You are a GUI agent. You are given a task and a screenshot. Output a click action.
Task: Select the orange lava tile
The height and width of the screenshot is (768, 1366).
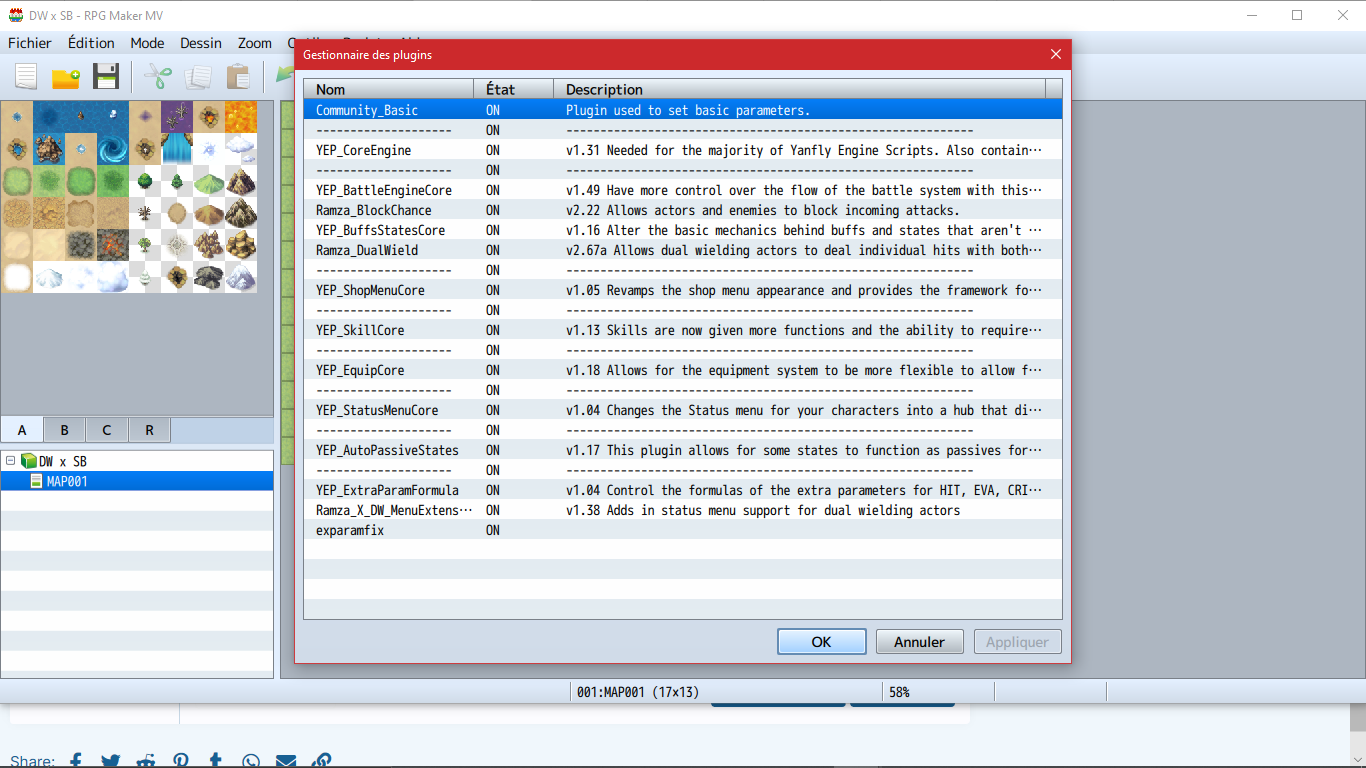241,117
